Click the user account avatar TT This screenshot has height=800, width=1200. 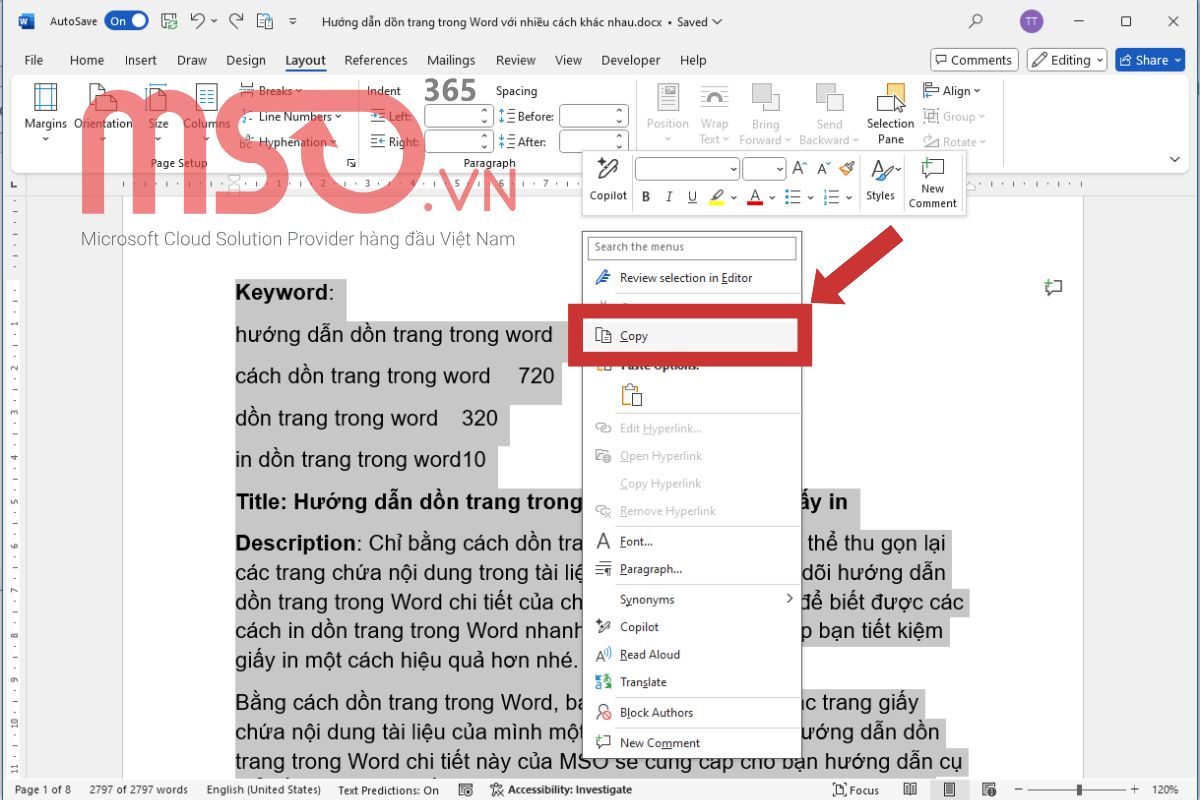coord(1031,21)
